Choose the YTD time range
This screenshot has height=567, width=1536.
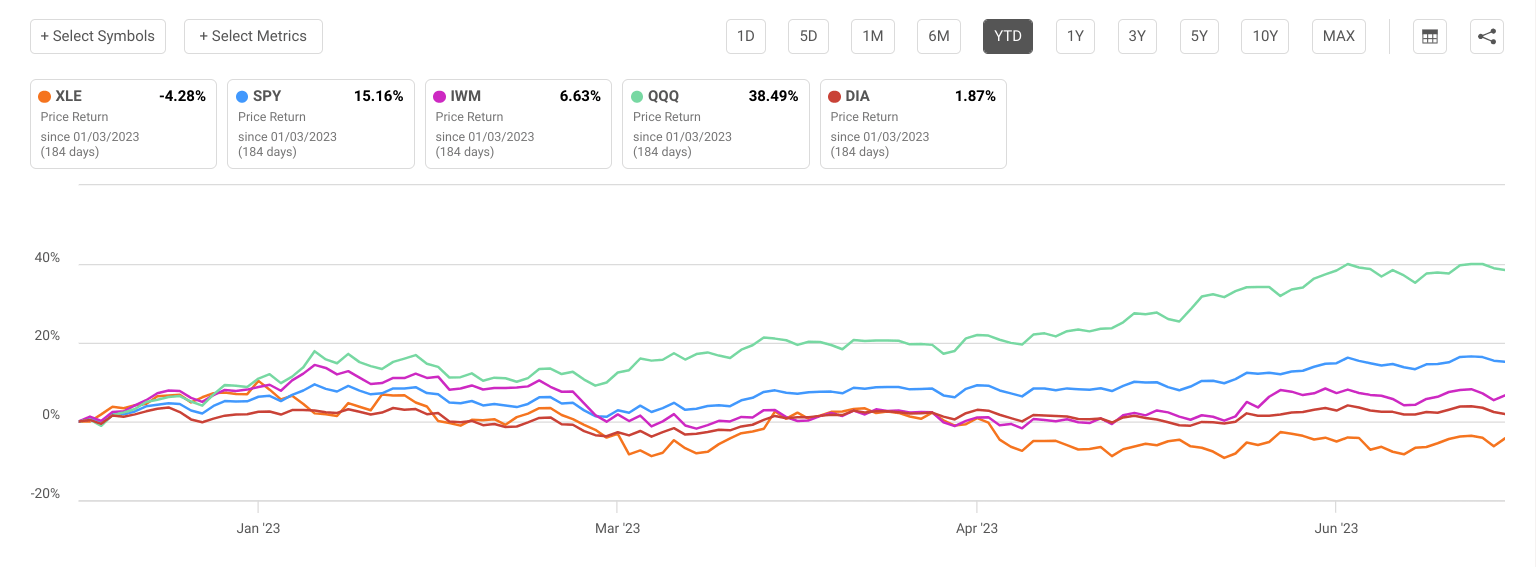[x=1008, y=36]
